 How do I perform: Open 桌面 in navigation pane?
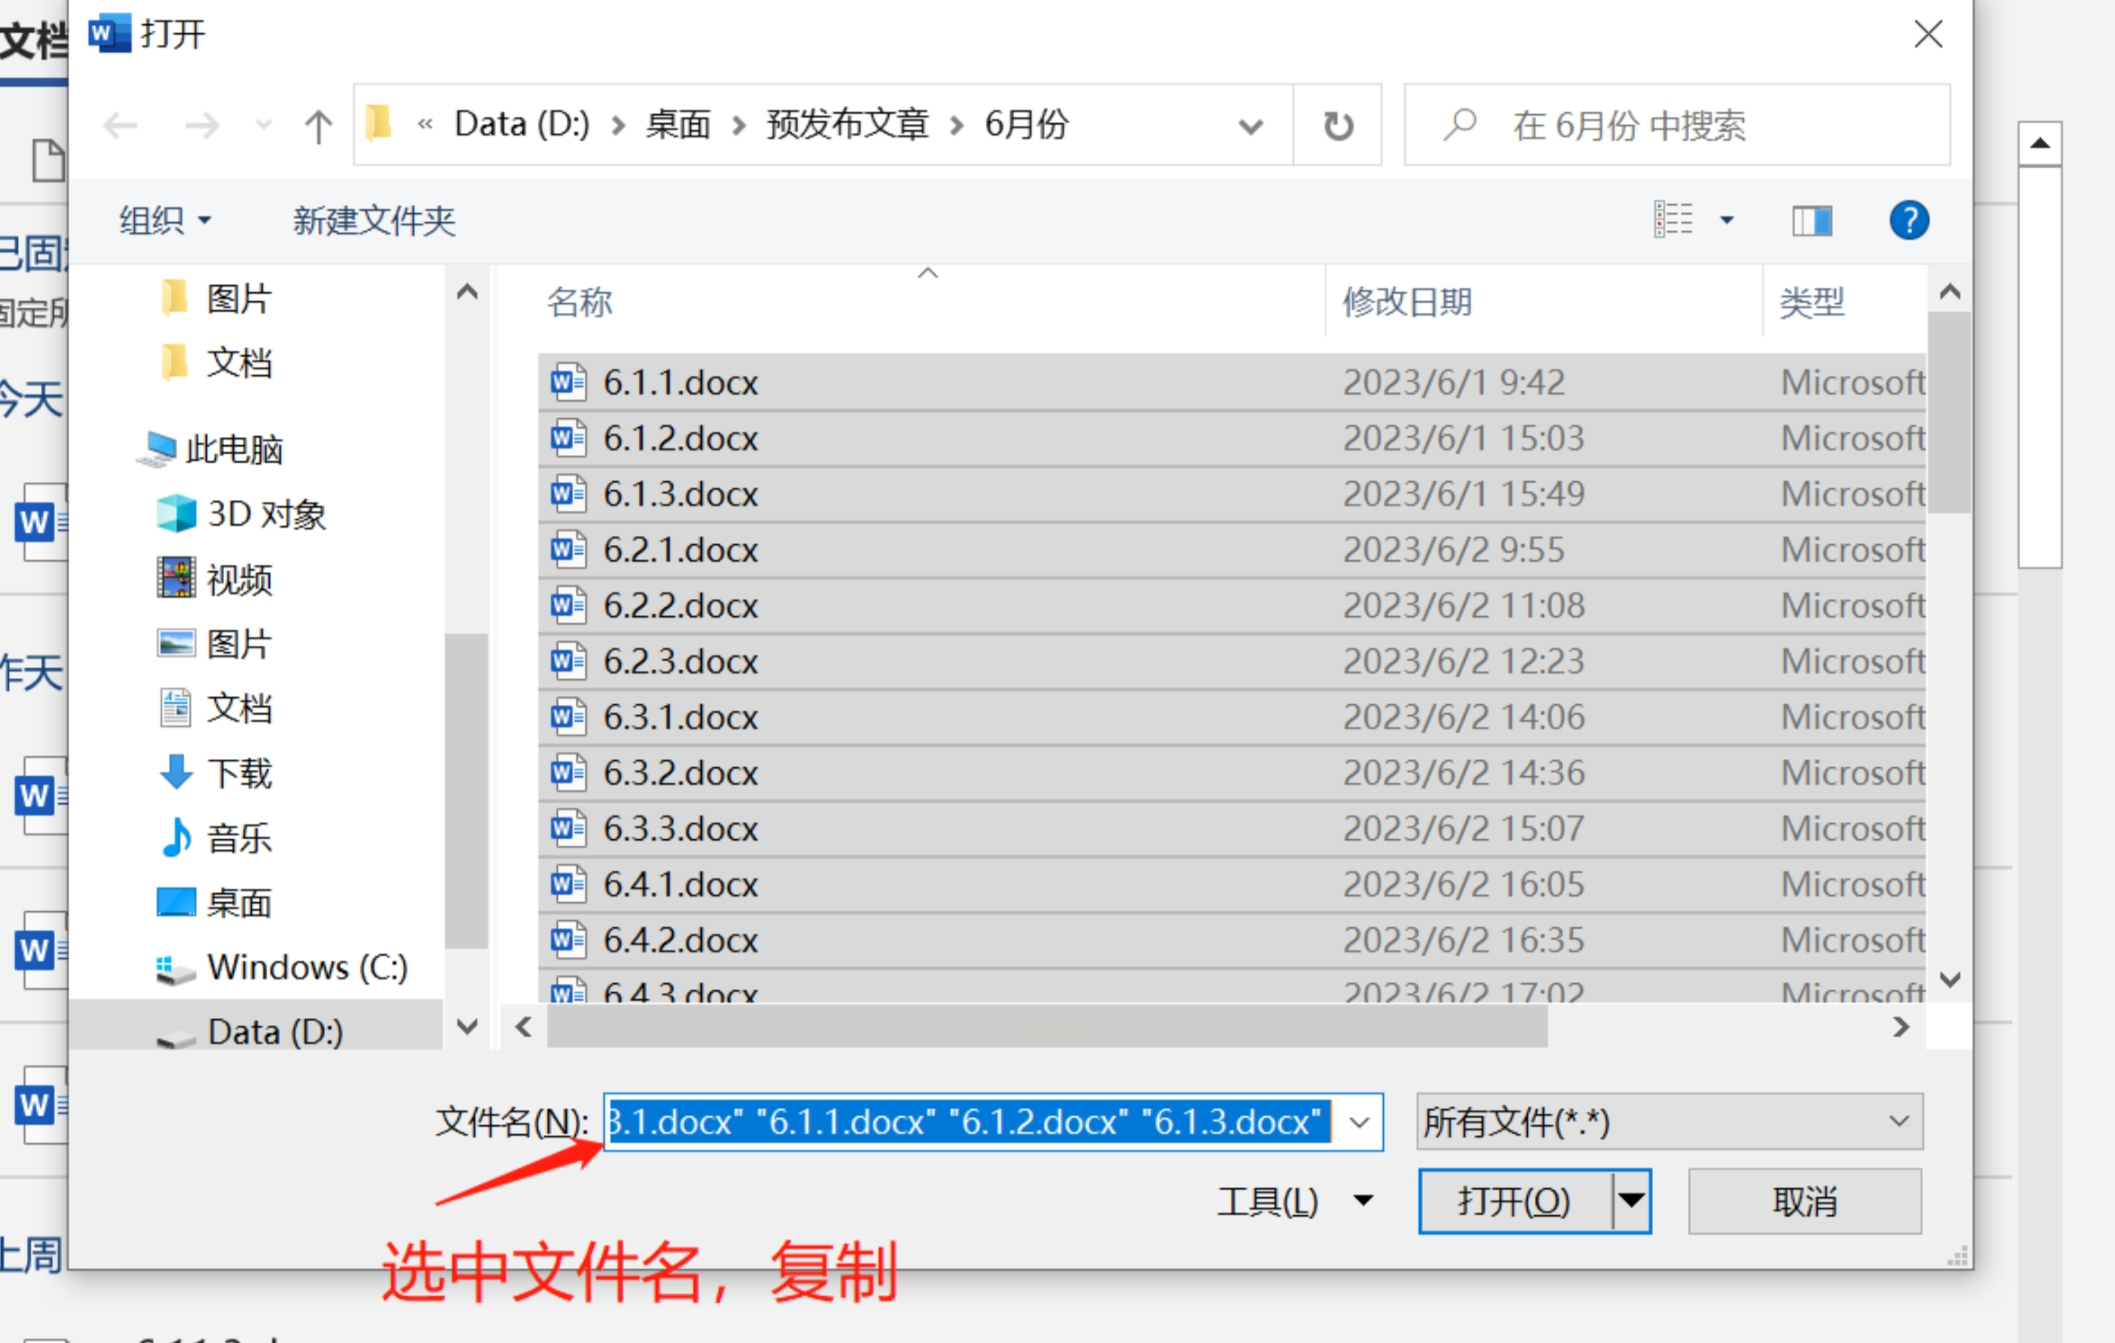(214, 902)
